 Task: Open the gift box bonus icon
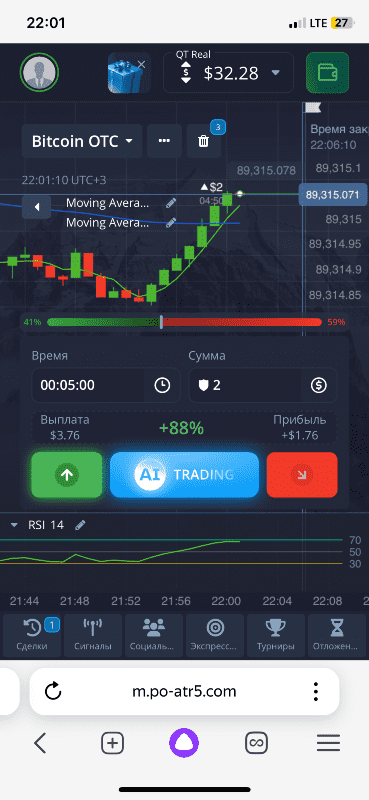click(126, 74)
